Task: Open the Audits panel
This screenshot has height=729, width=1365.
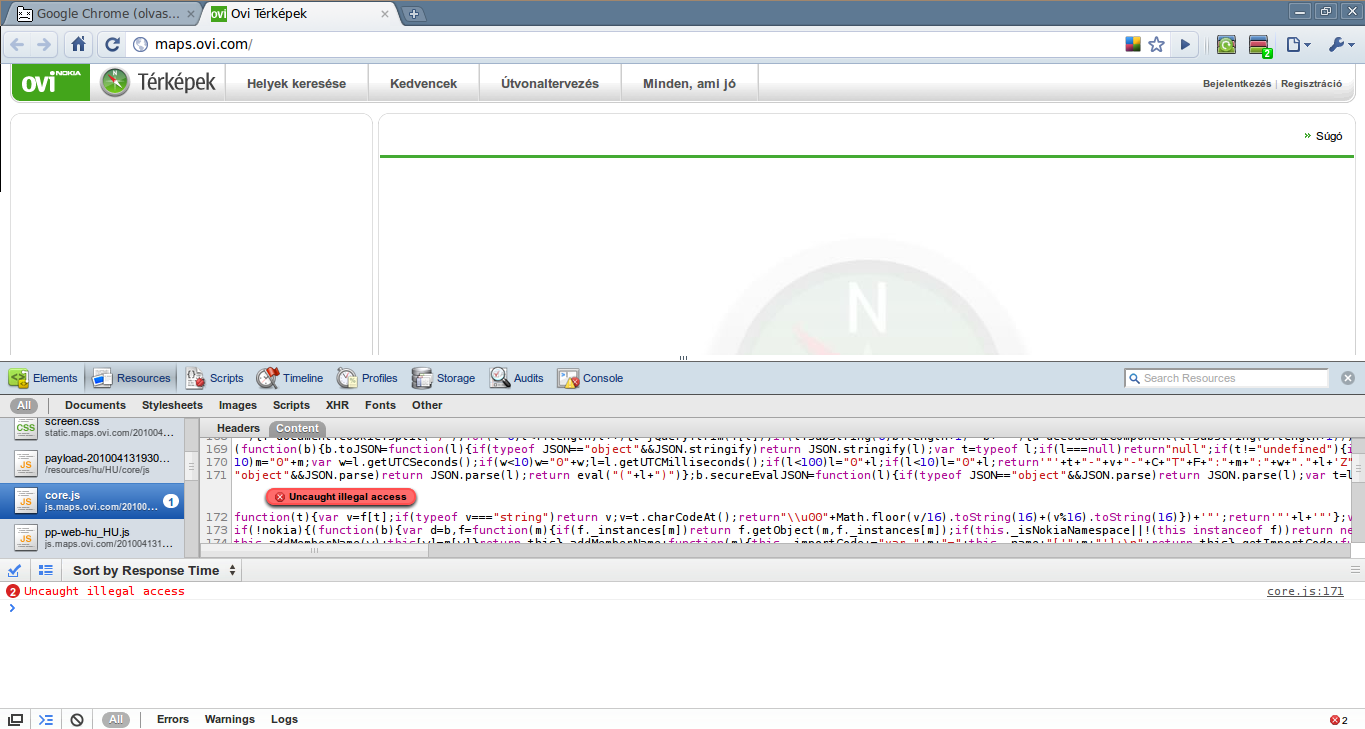Action: click(516, 378)
